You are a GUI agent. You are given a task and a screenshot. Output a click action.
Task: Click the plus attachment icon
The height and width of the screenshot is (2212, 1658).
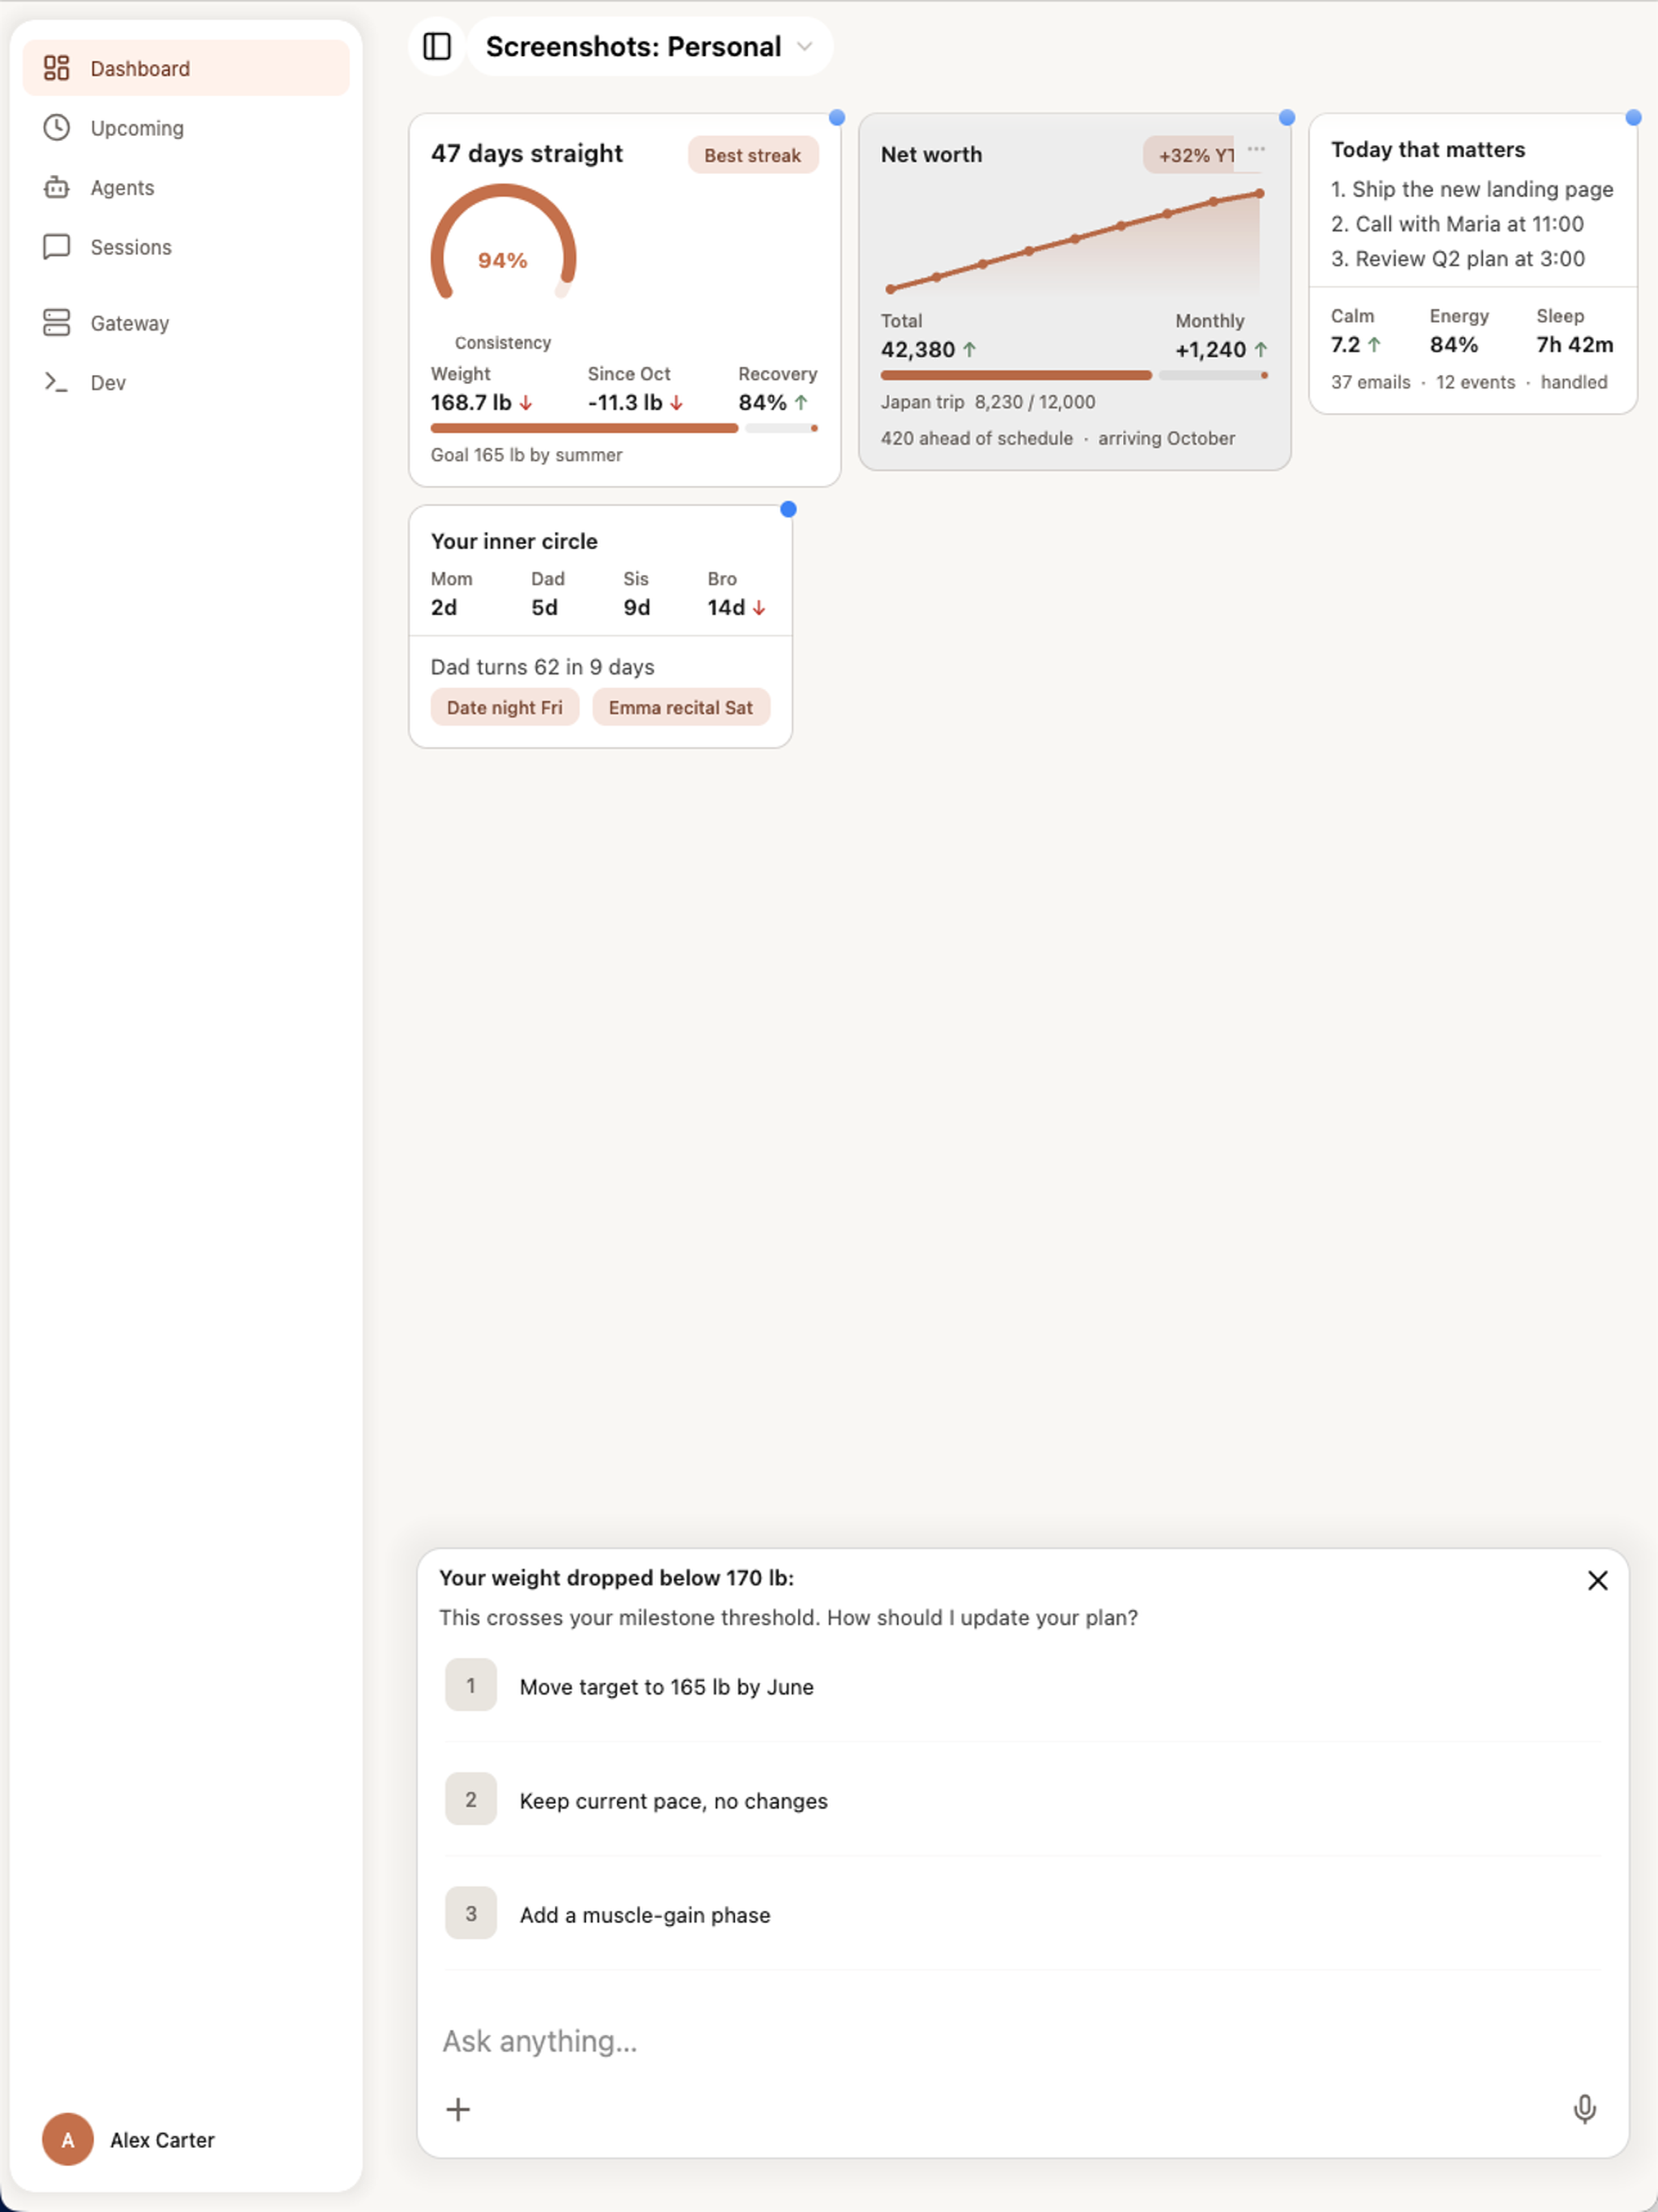click(x=458, y=2109)
